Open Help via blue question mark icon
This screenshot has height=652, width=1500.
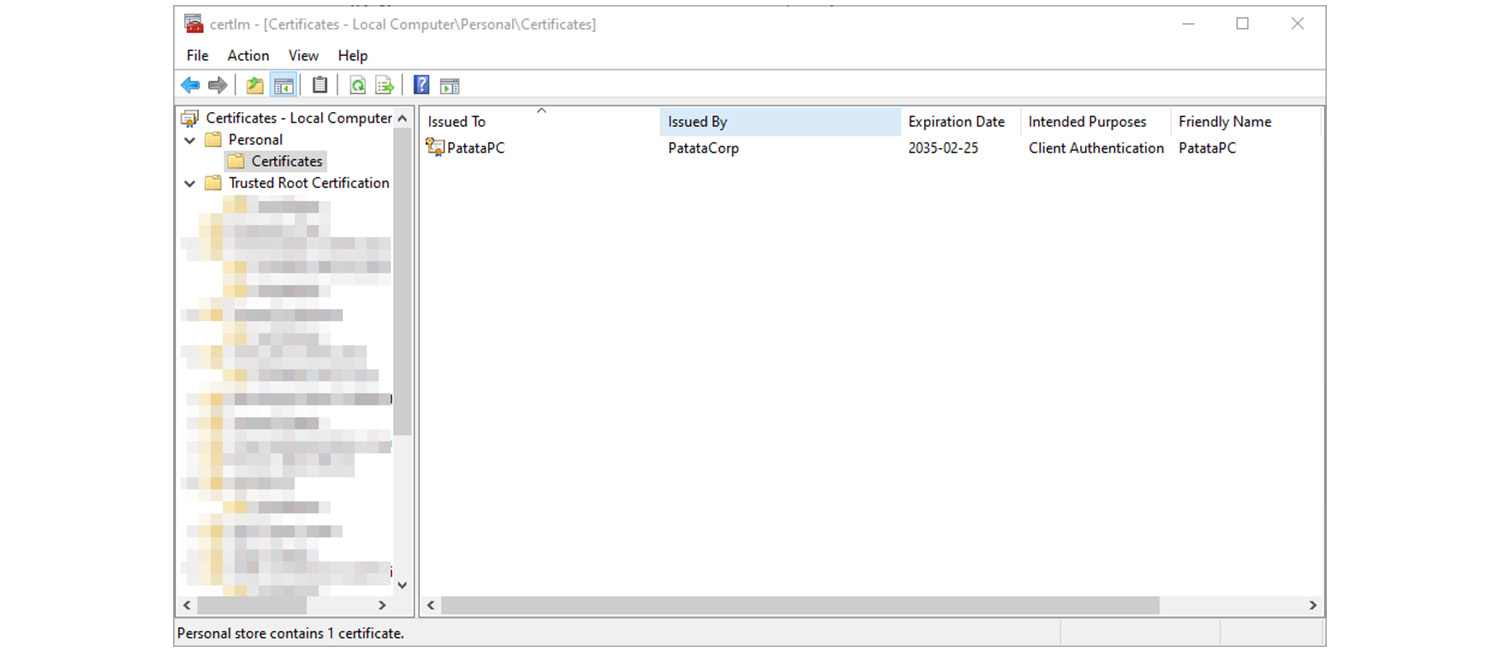pos(422,86)
